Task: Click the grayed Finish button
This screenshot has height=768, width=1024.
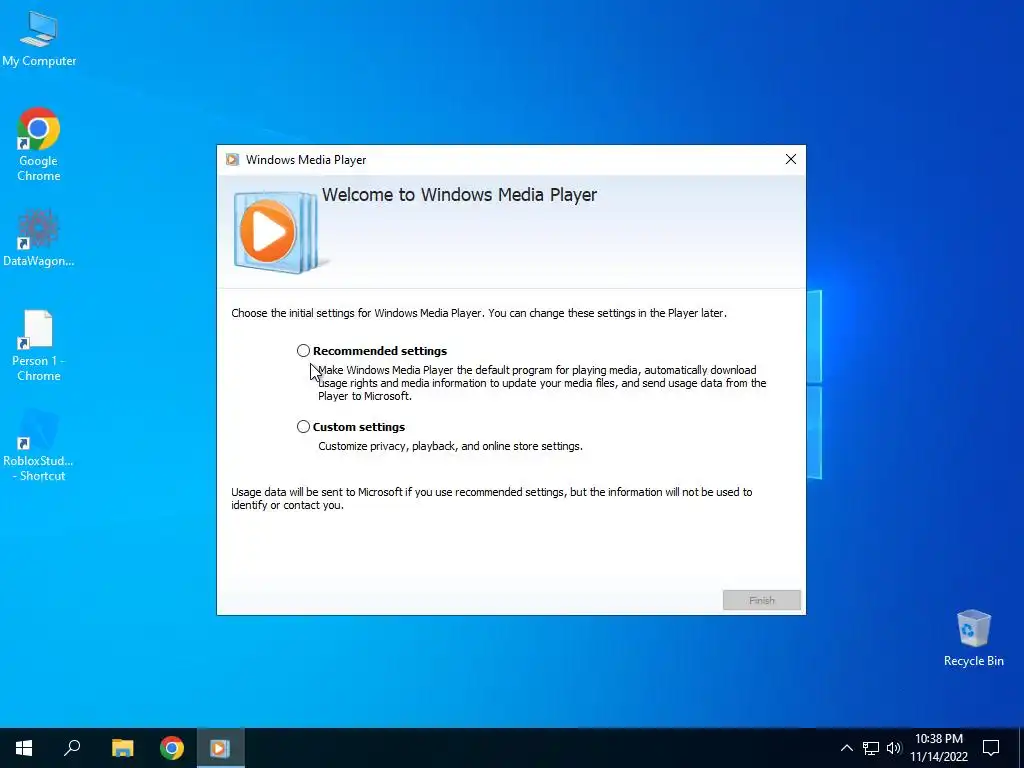Action: point(761,600)
